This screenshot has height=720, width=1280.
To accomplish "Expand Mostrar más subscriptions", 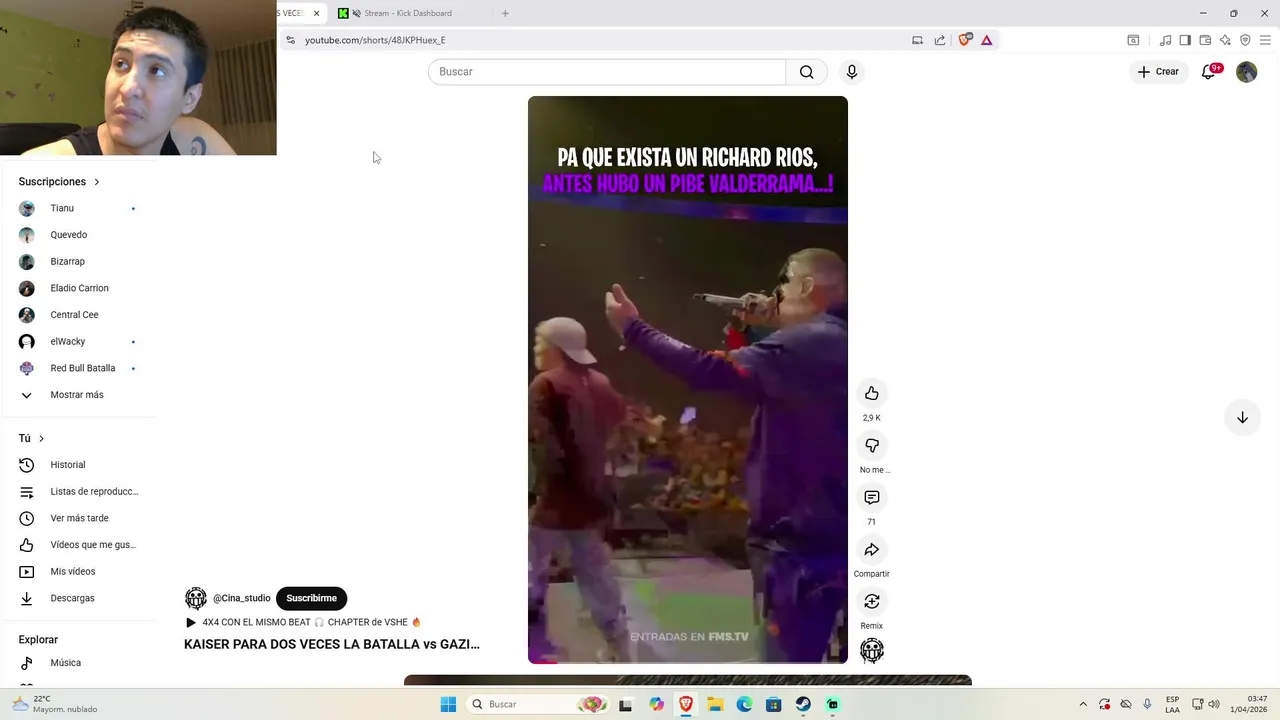I will [x=78, y=395].
